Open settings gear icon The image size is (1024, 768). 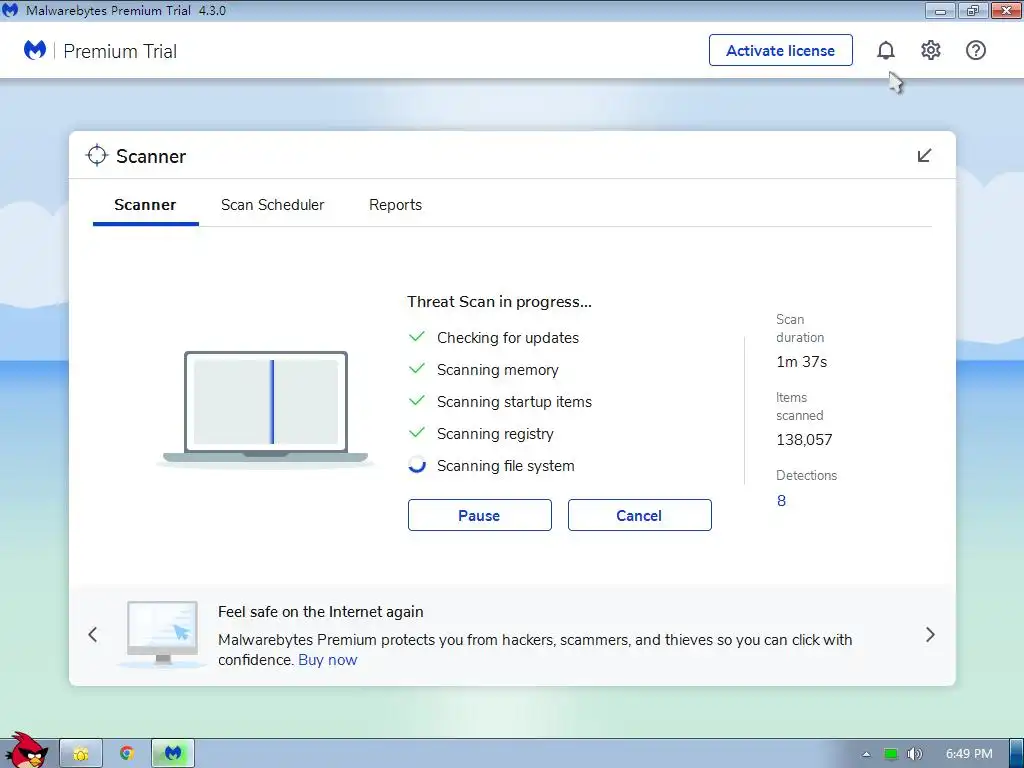[x=931, y=50]
